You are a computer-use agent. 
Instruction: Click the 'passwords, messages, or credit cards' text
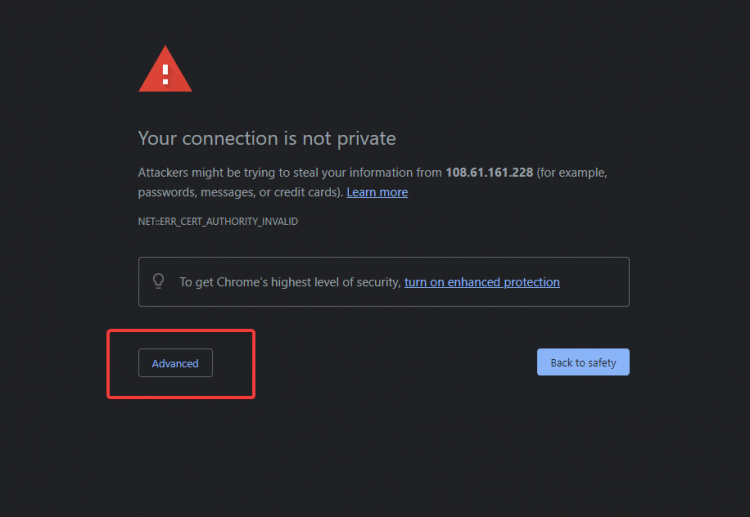(240, 192)
